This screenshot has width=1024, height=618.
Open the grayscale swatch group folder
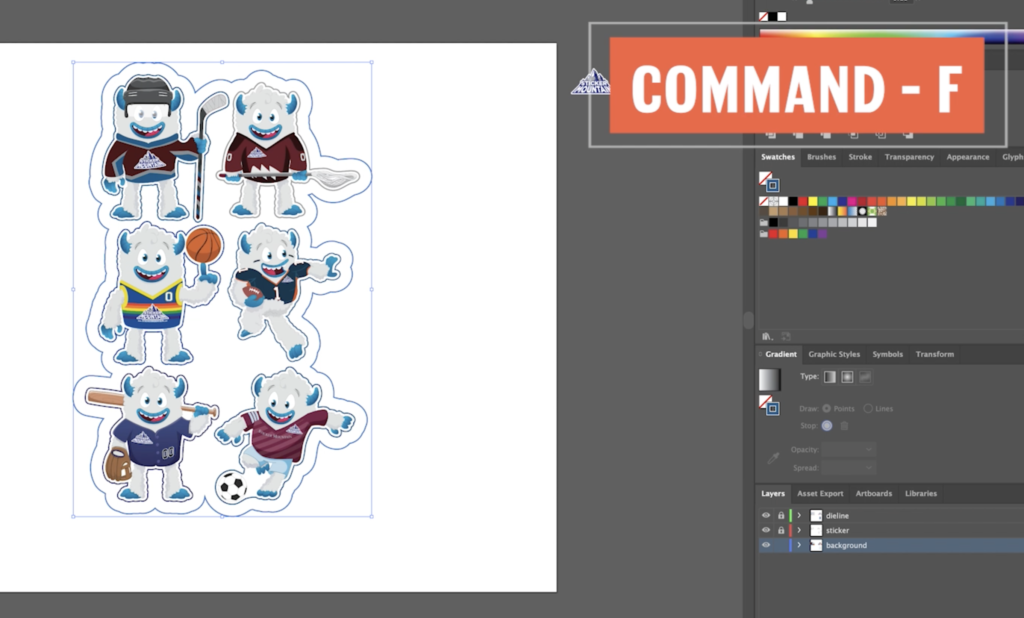[x=763, y=222]
